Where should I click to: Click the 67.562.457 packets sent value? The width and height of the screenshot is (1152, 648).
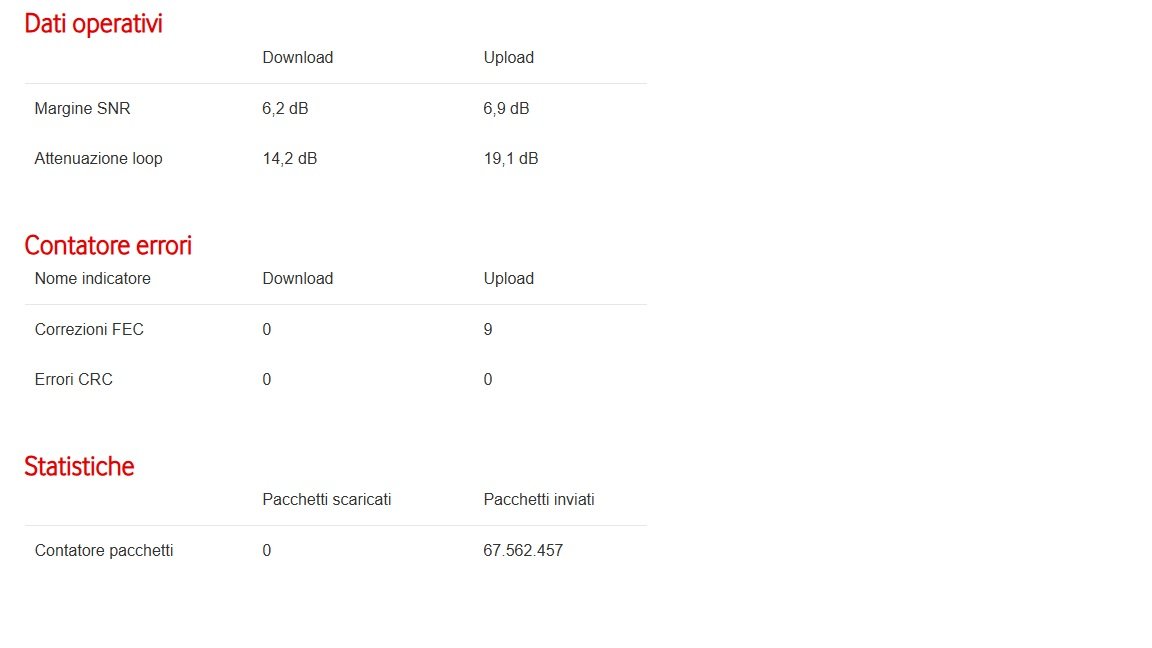click(523, 551)
